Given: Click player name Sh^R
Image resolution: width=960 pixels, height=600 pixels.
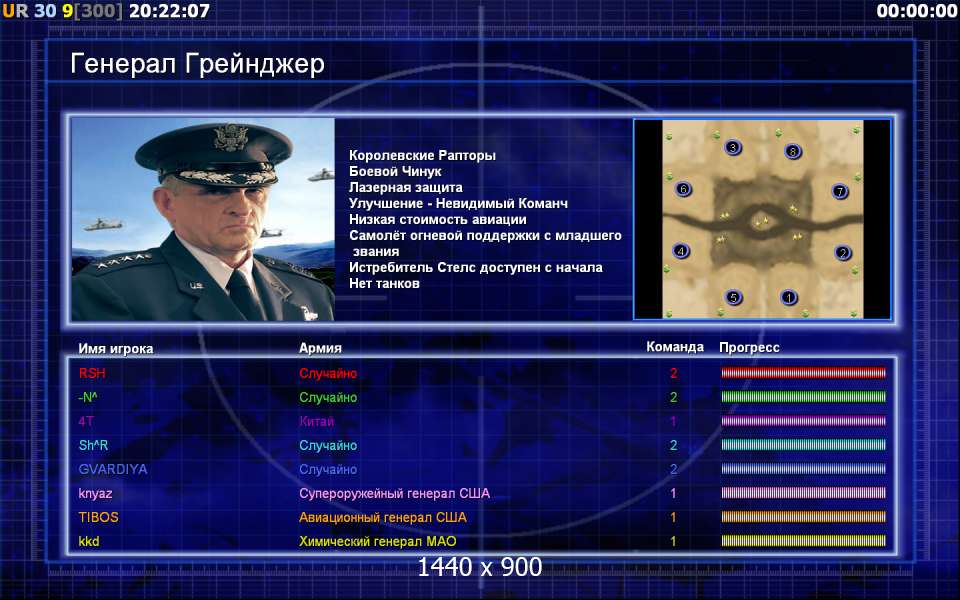Looking at the screenshot, I should click(x=93, y=445).
